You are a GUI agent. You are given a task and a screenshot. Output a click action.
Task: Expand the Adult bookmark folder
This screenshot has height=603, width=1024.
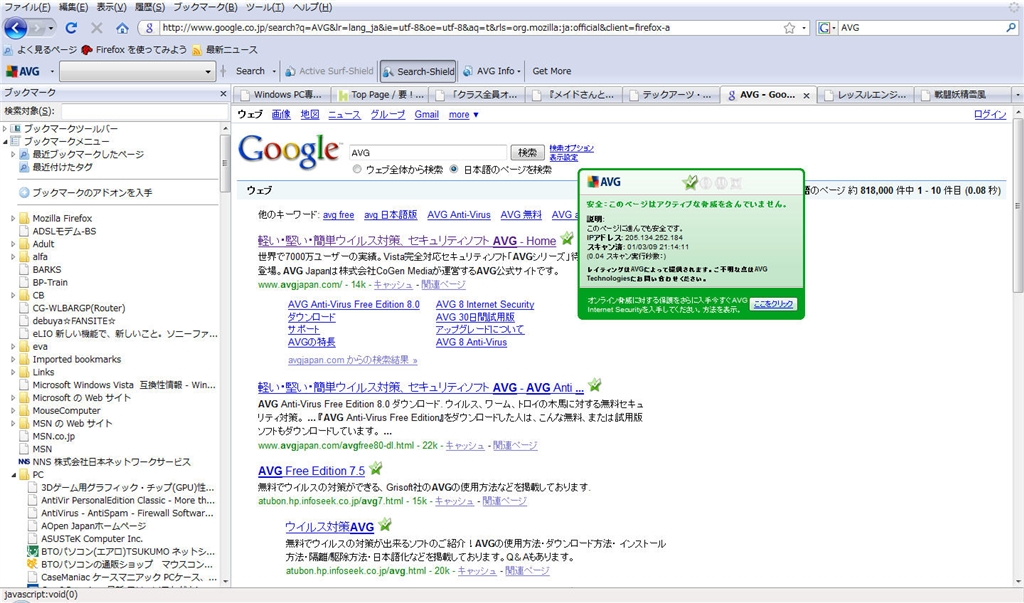click(x=13, y=244)
